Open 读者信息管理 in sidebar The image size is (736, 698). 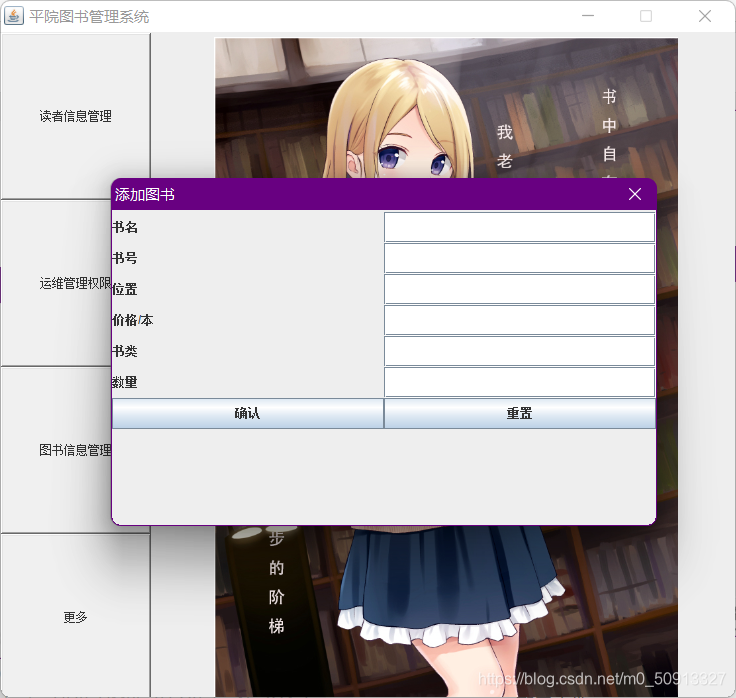[x=76, y=116]
